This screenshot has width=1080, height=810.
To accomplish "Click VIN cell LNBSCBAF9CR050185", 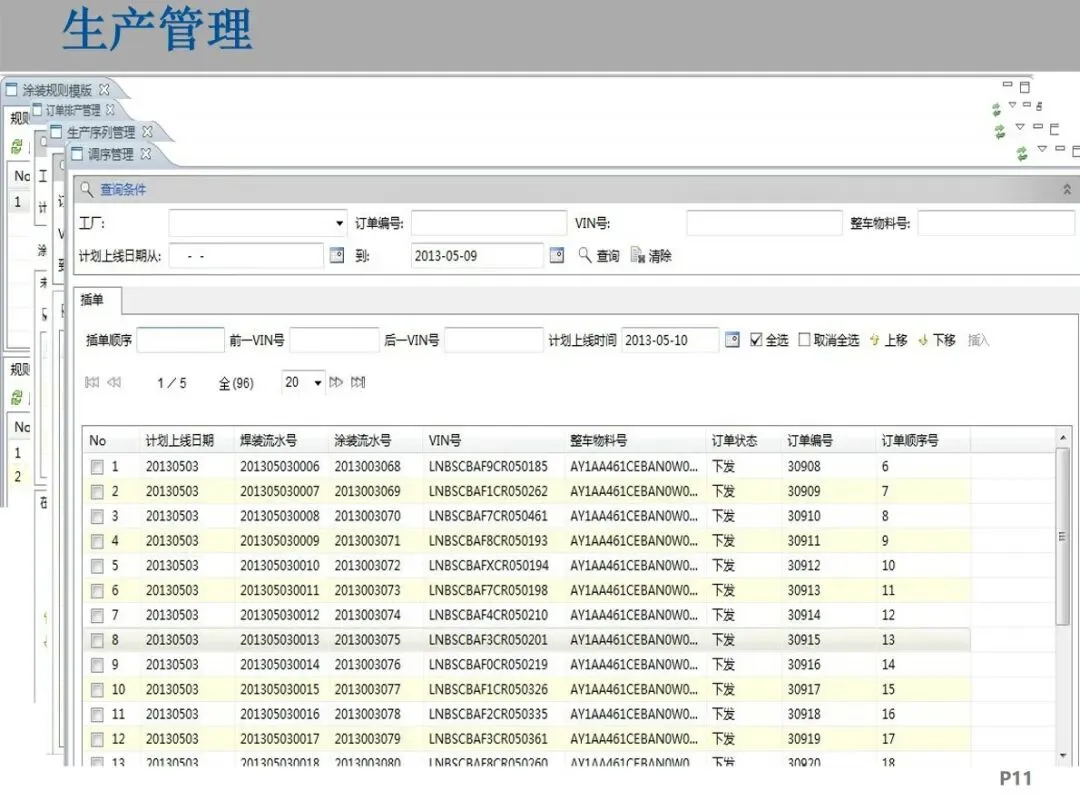I will (x=488, y=467).
